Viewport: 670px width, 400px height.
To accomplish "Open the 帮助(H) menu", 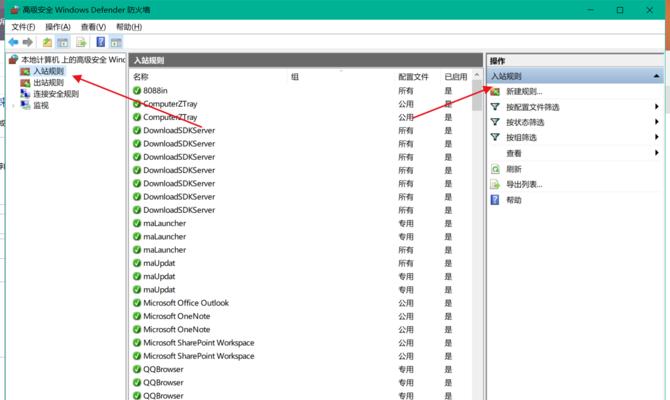I will tap(129, 27).
